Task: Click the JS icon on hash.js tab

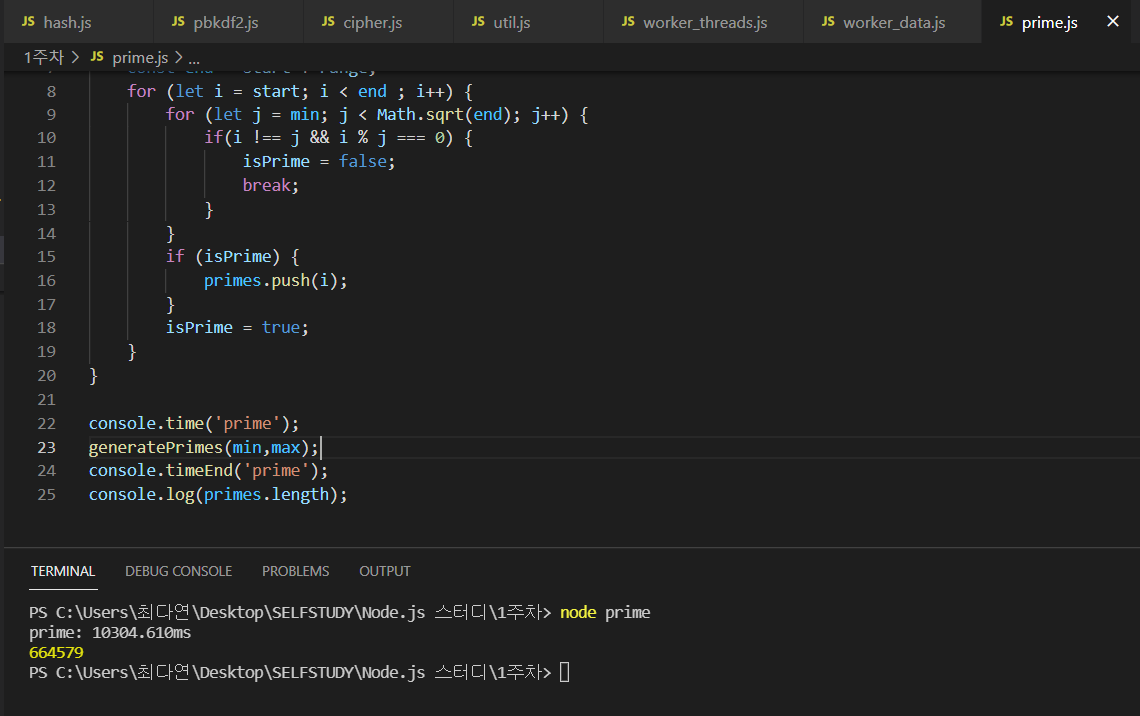Action: 28,22
